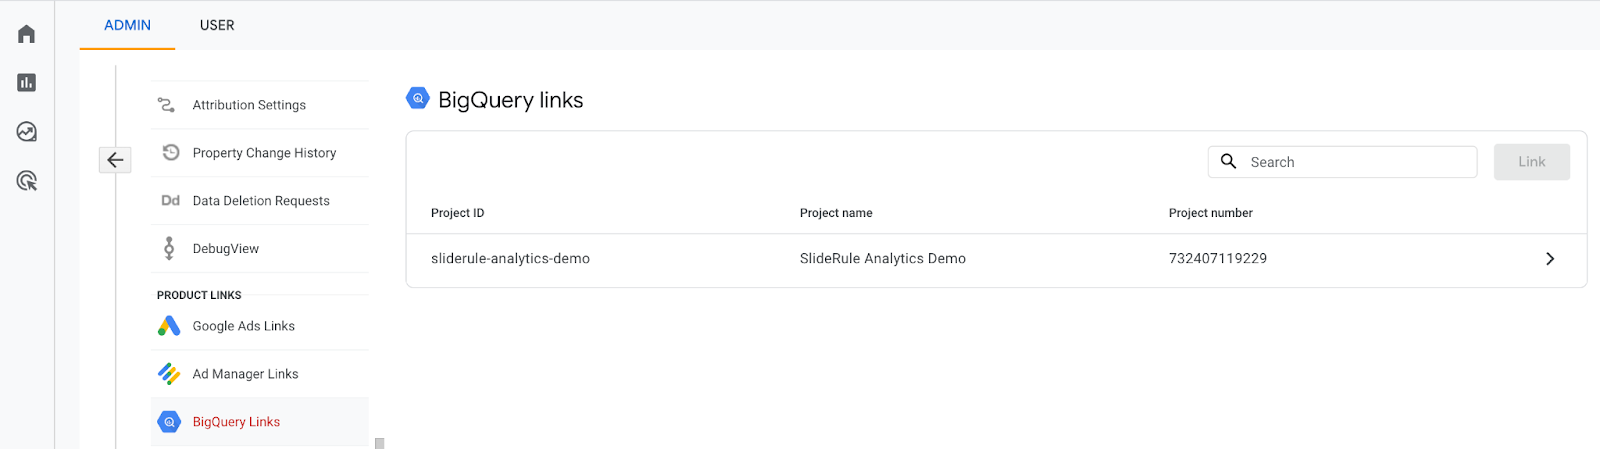Click the Ad Manager logo icon
Screen dimensions: 1600x449
(169, 374)
